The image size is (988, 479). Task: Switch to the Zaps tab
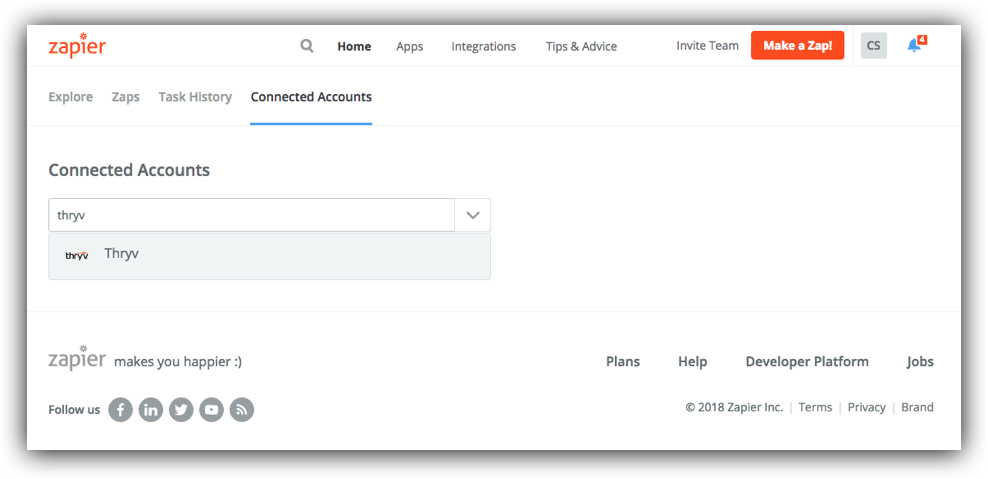(x=125, y=97)
